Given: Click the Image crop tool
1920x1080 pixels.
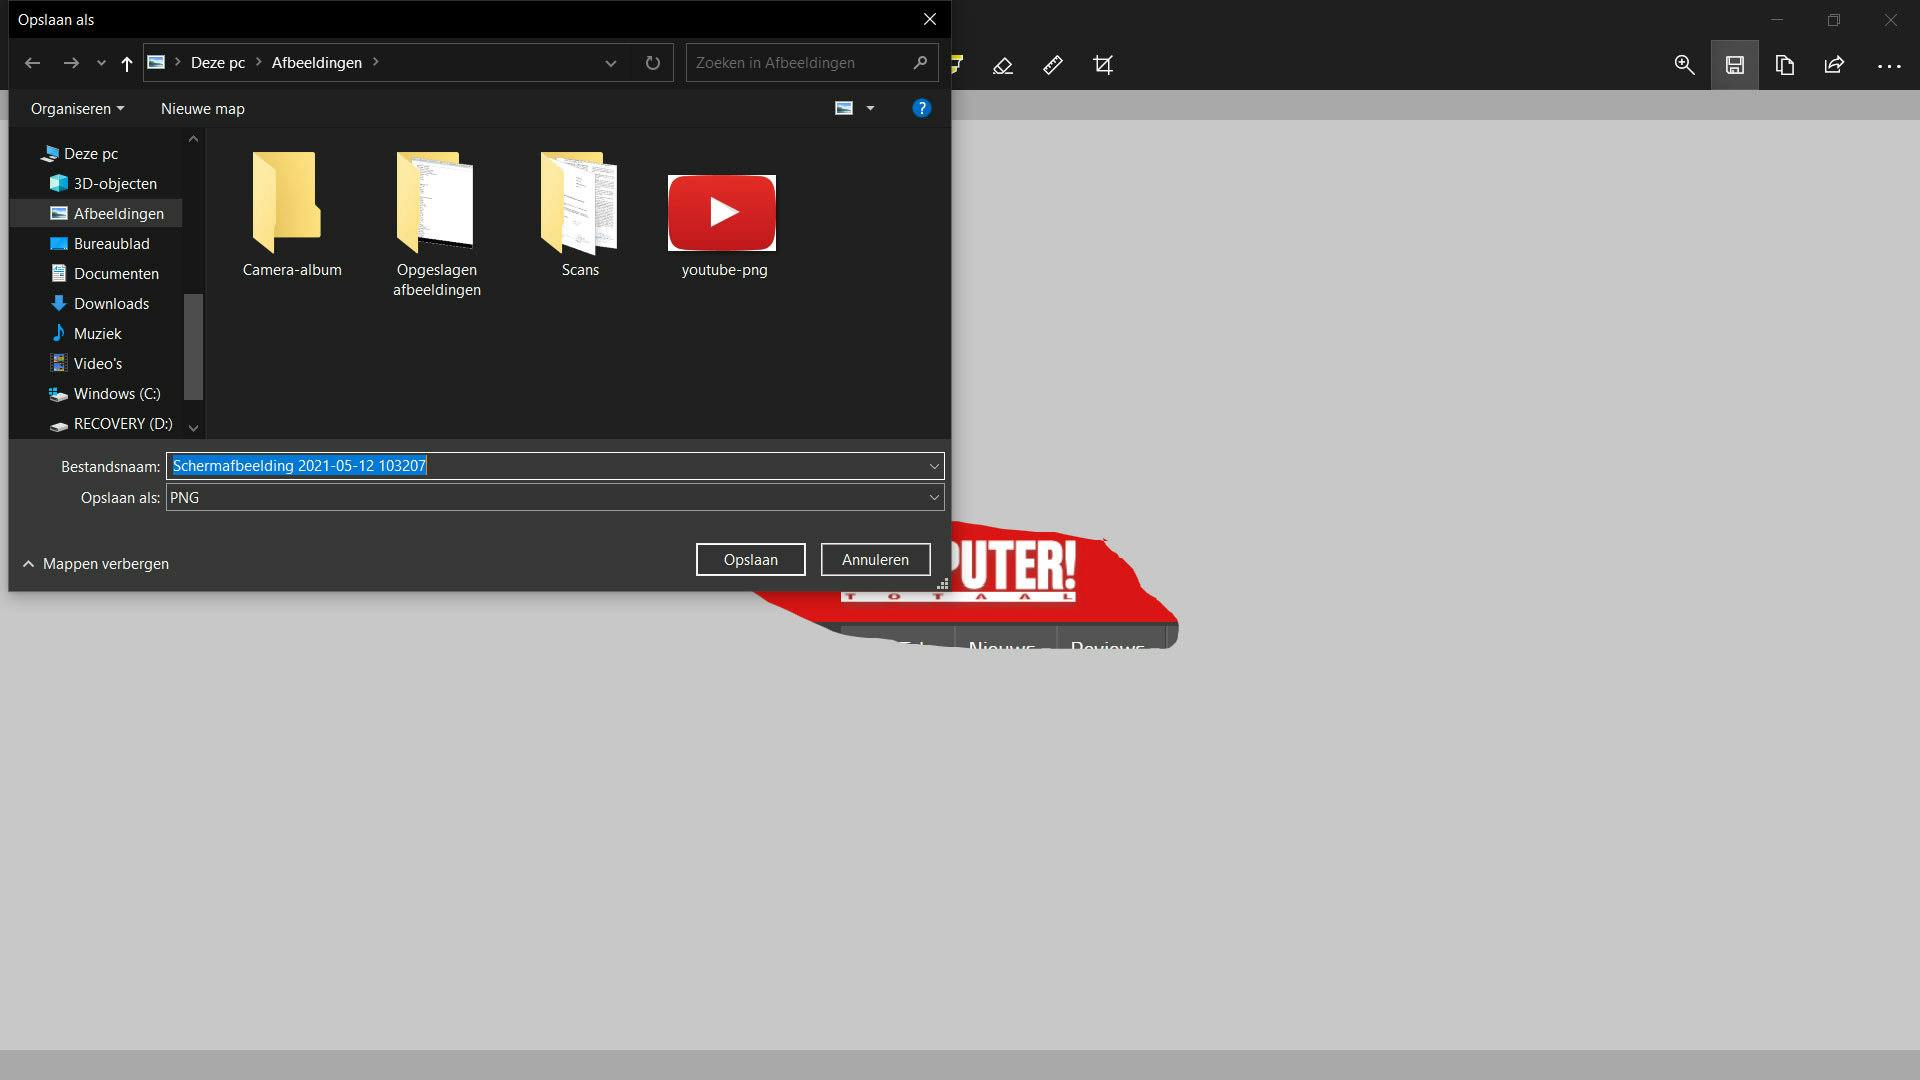Looking at the screenshot, I should coord(1103,66).
